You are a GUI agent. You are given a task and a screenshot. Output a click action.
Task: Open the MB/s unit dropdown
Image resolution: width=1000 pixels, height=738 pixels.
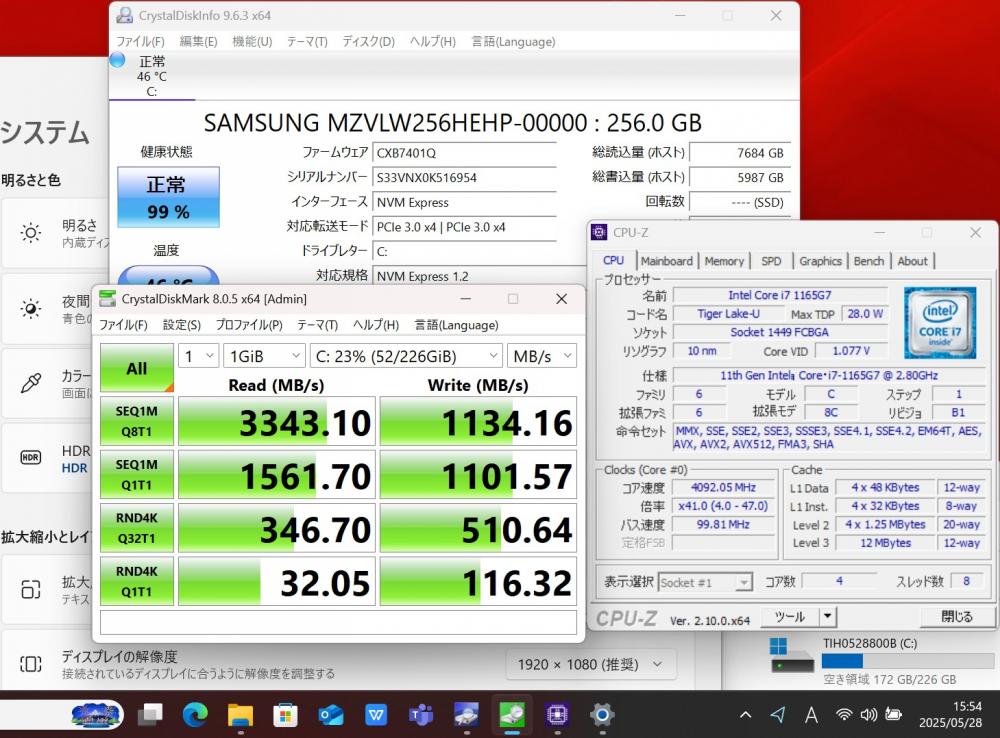tap(541, 356)
